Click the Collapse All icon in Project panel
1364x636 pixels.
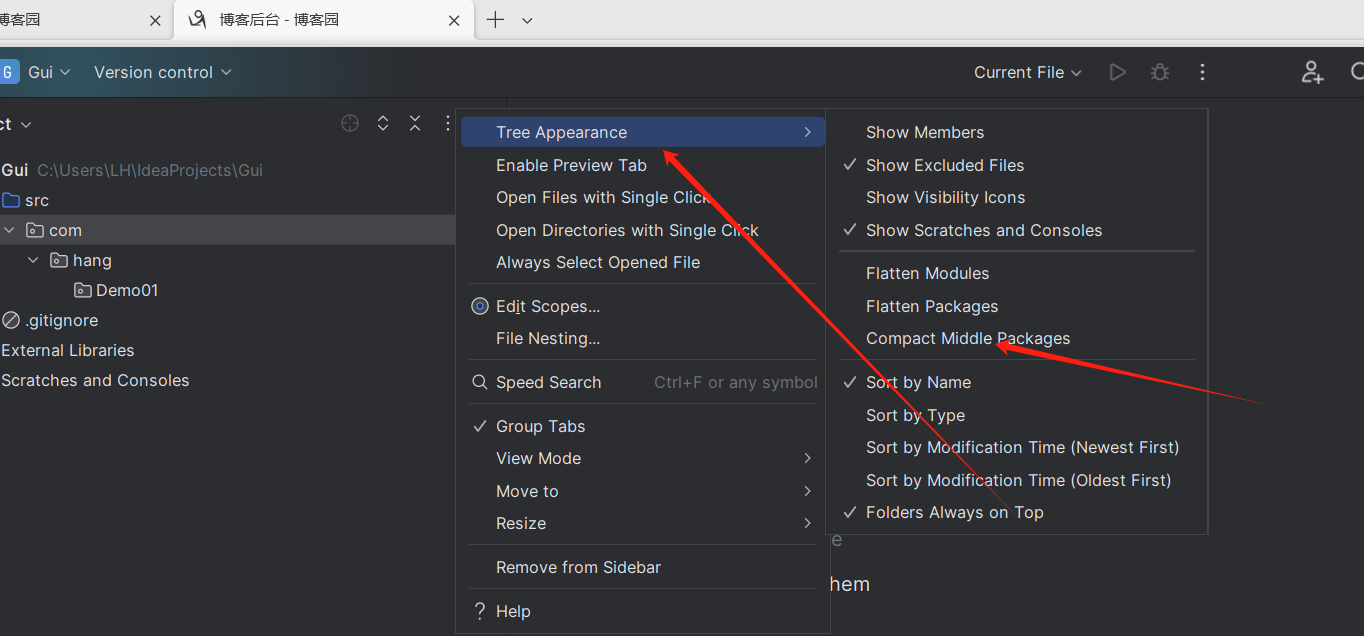pyautogui.click(x=415, y=124)
